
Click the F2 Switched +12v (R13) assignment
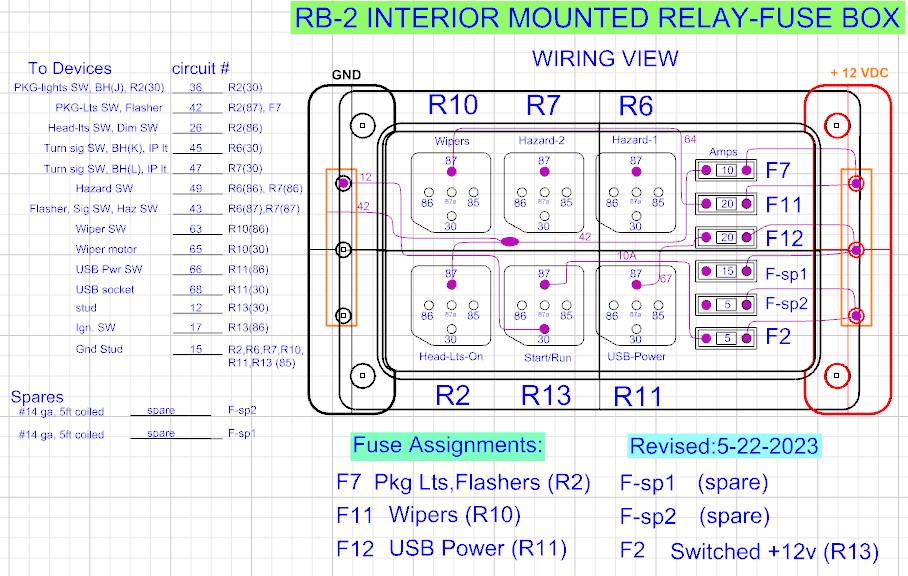pyautogui.click(x=749, y=551)
